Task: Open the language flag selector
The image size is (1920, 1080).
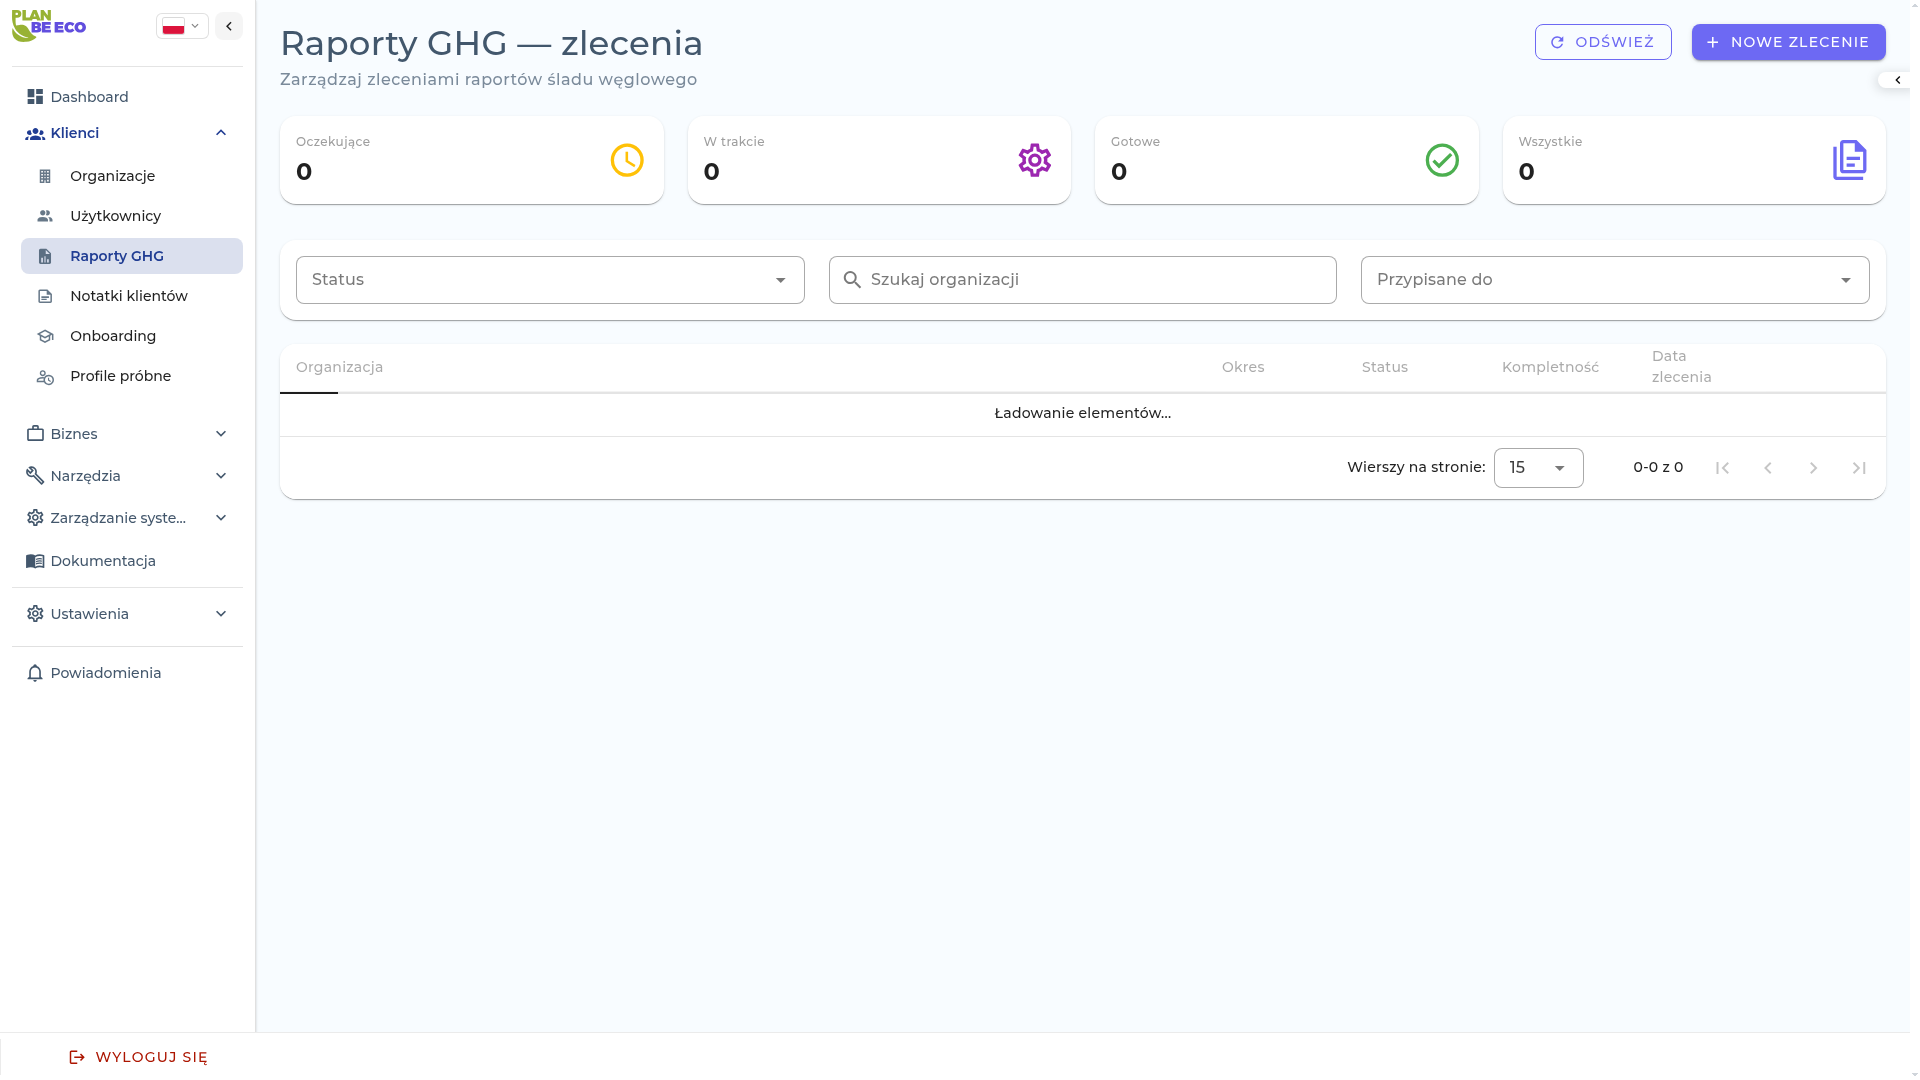Action: 182,26
